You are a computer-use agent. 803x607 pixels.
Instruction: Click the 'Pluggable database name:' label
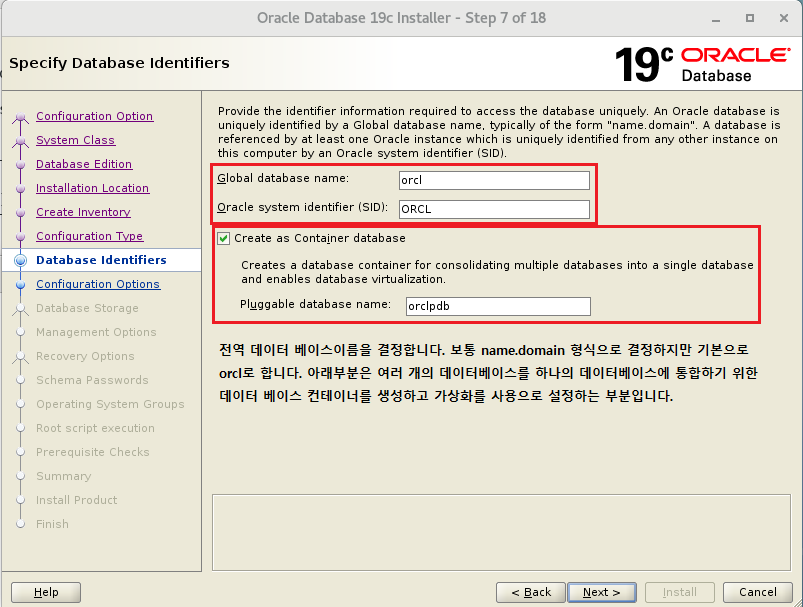[x=315, y=304]
